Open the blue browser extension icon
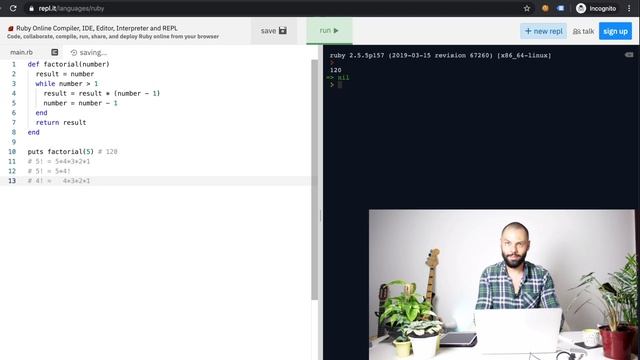The width and height of the screenshot is (640, 360). pyautogui.click(x=561, y=8)
